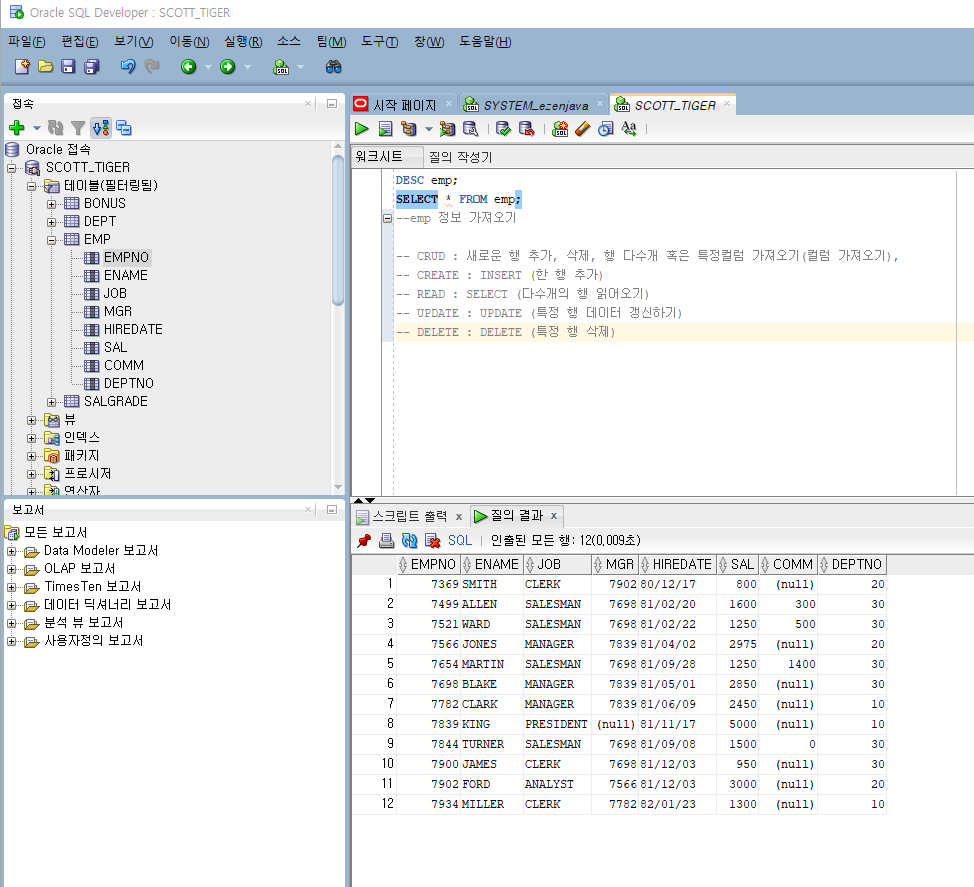
Task: Open dropdown next to new connection plus
Action: pyautogui.click(x=37, y=128)
